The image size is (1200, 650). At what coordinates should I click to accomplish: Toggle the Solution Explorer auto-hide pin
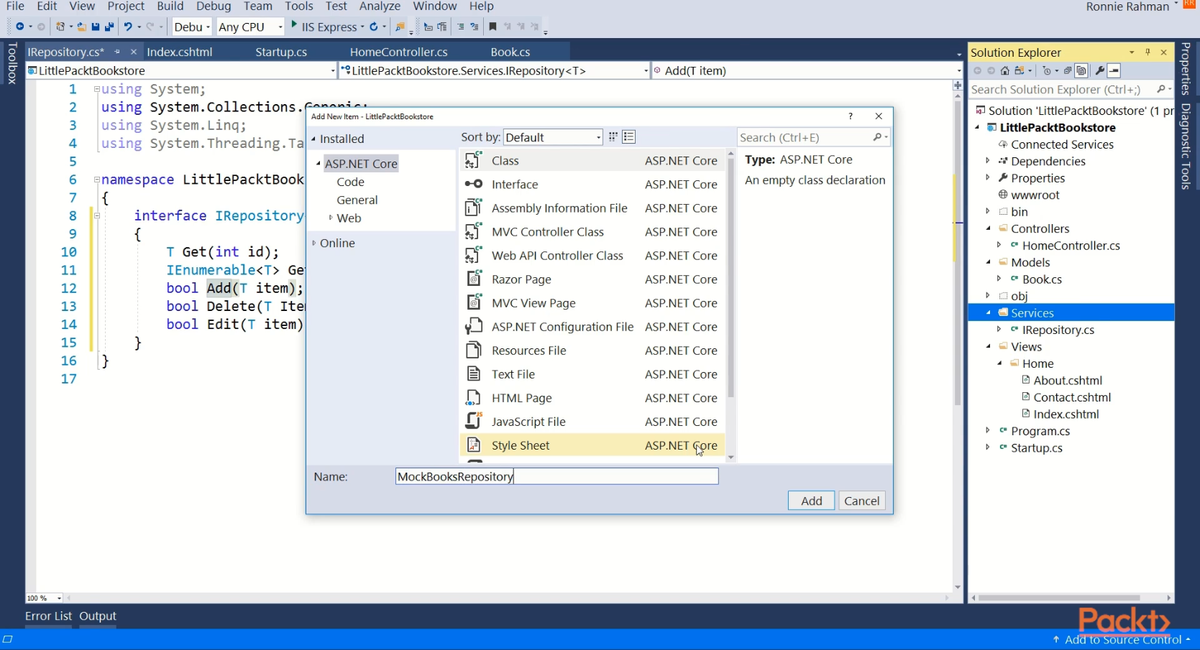1148,52
